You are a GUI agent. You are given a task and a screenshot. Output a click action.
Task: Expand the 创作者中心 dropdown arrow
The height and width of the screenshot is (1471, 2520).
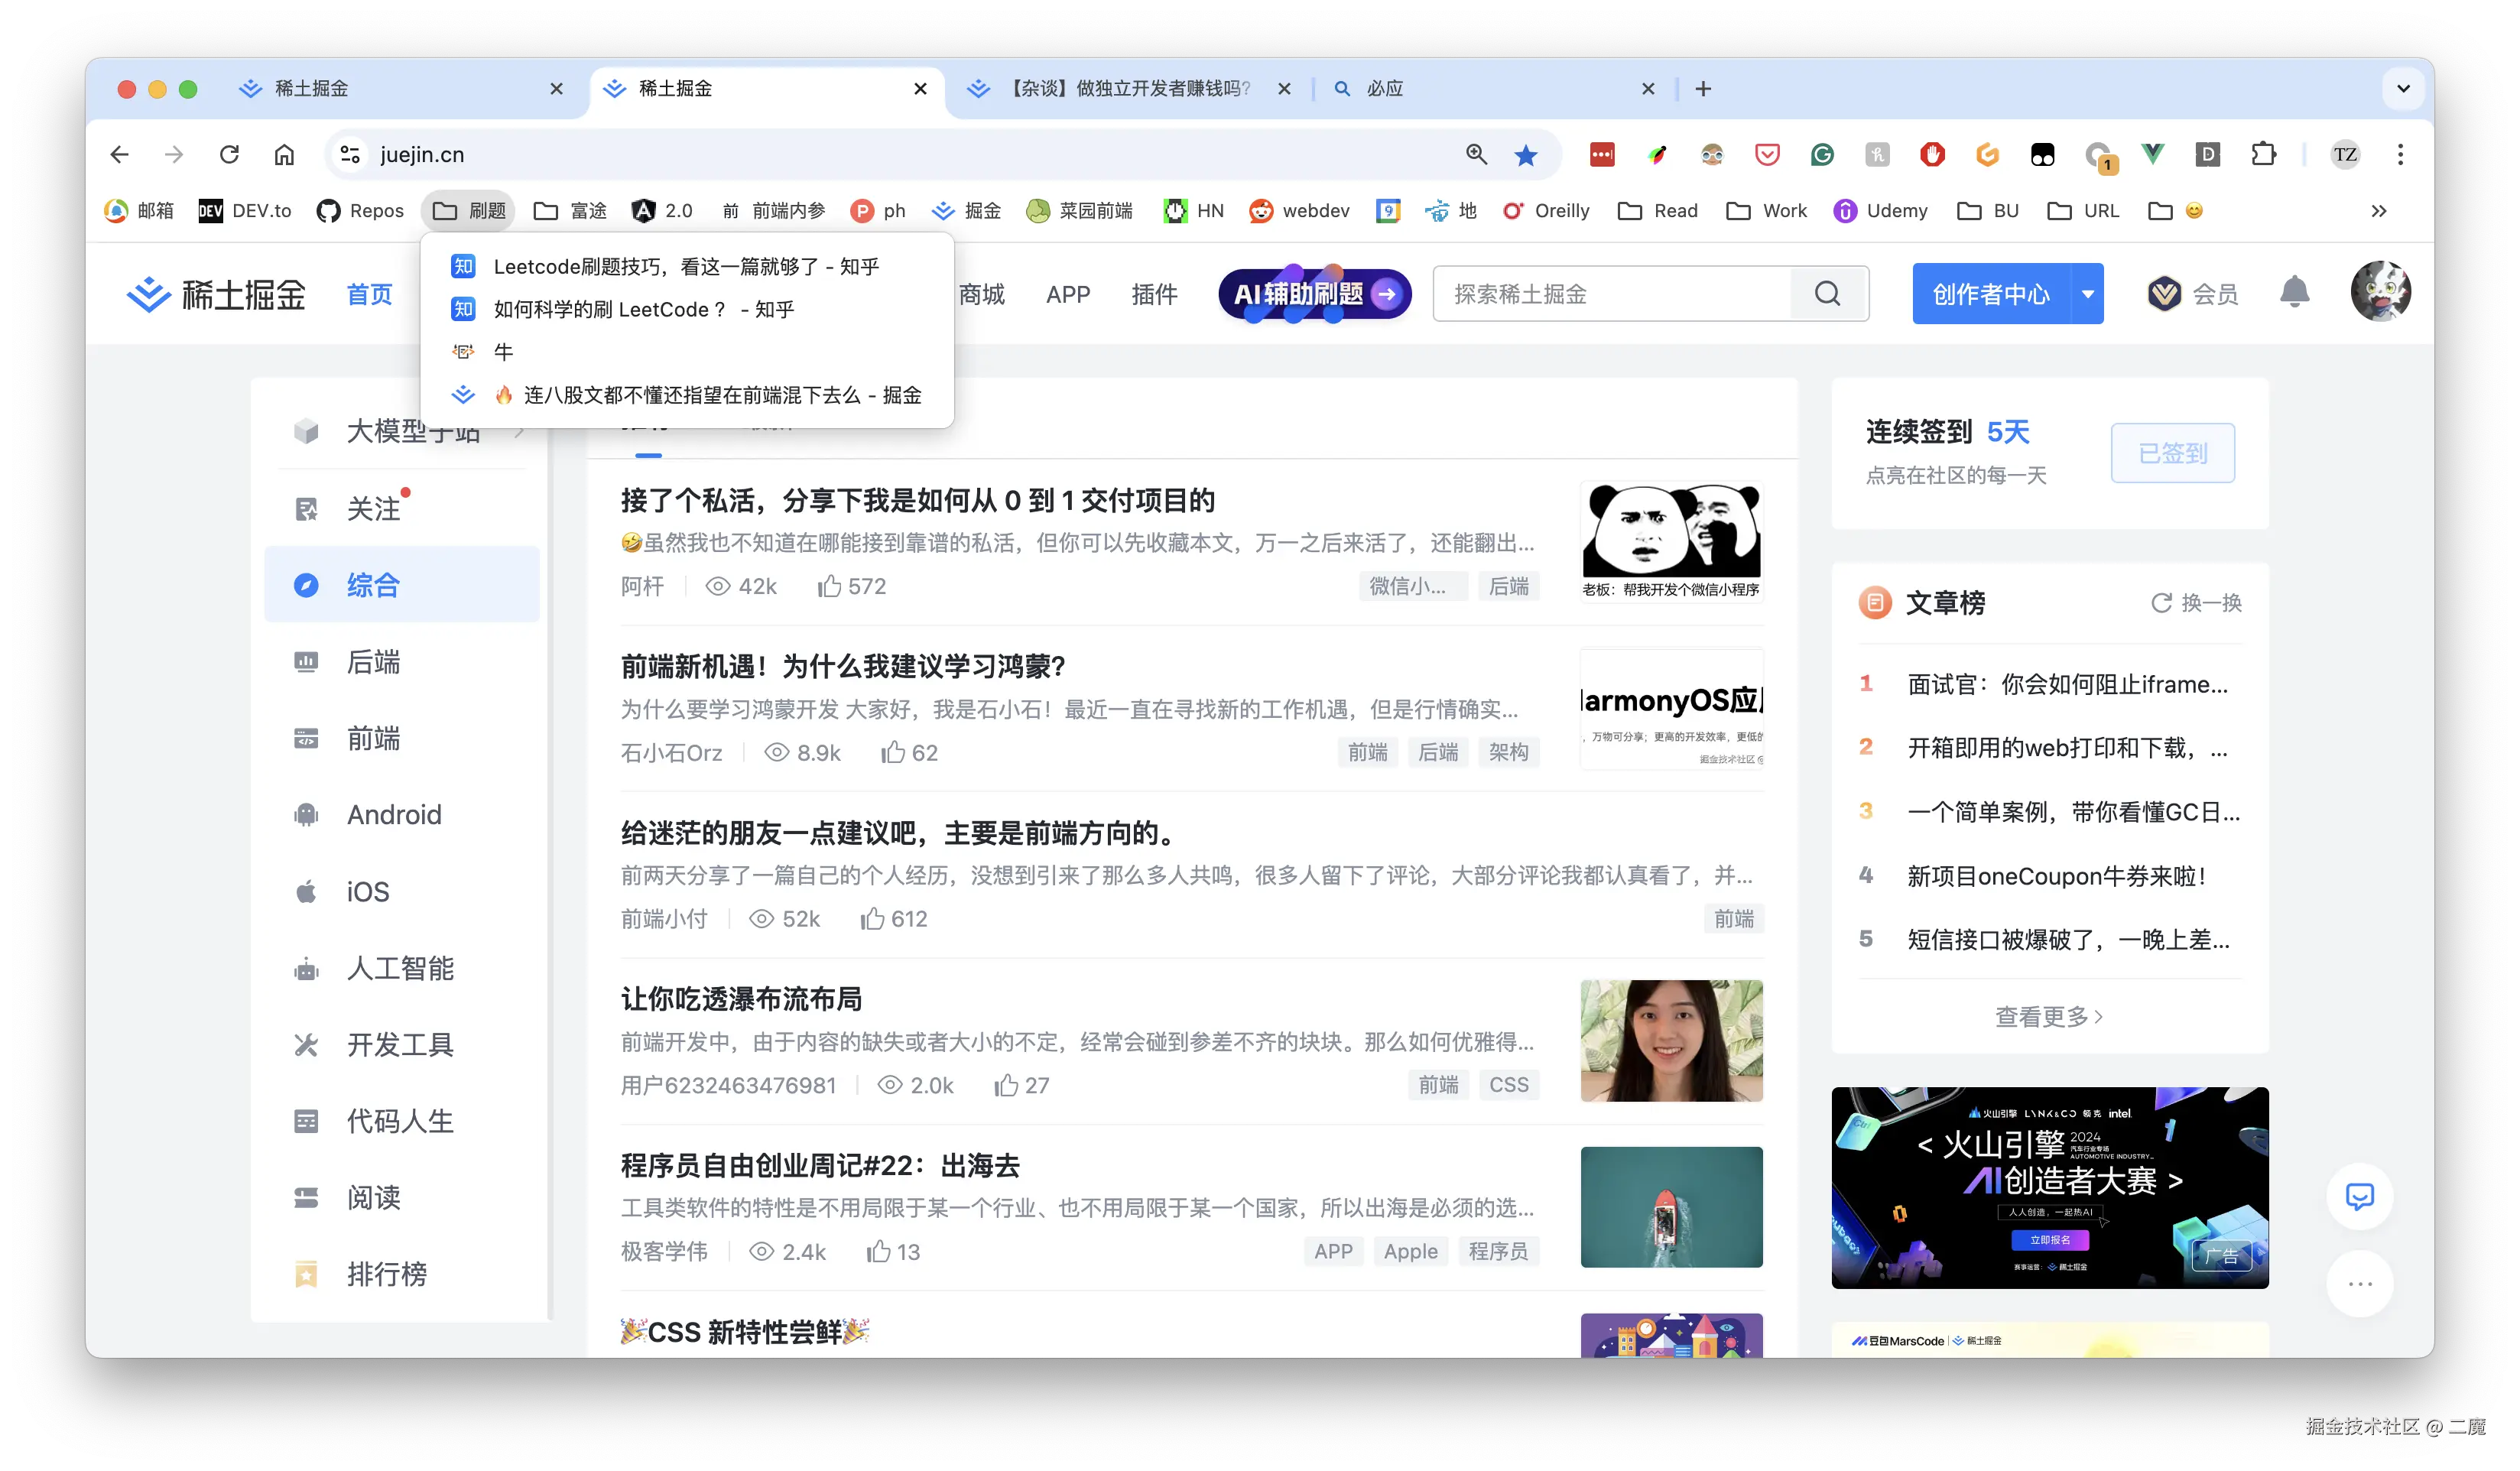2087,294
